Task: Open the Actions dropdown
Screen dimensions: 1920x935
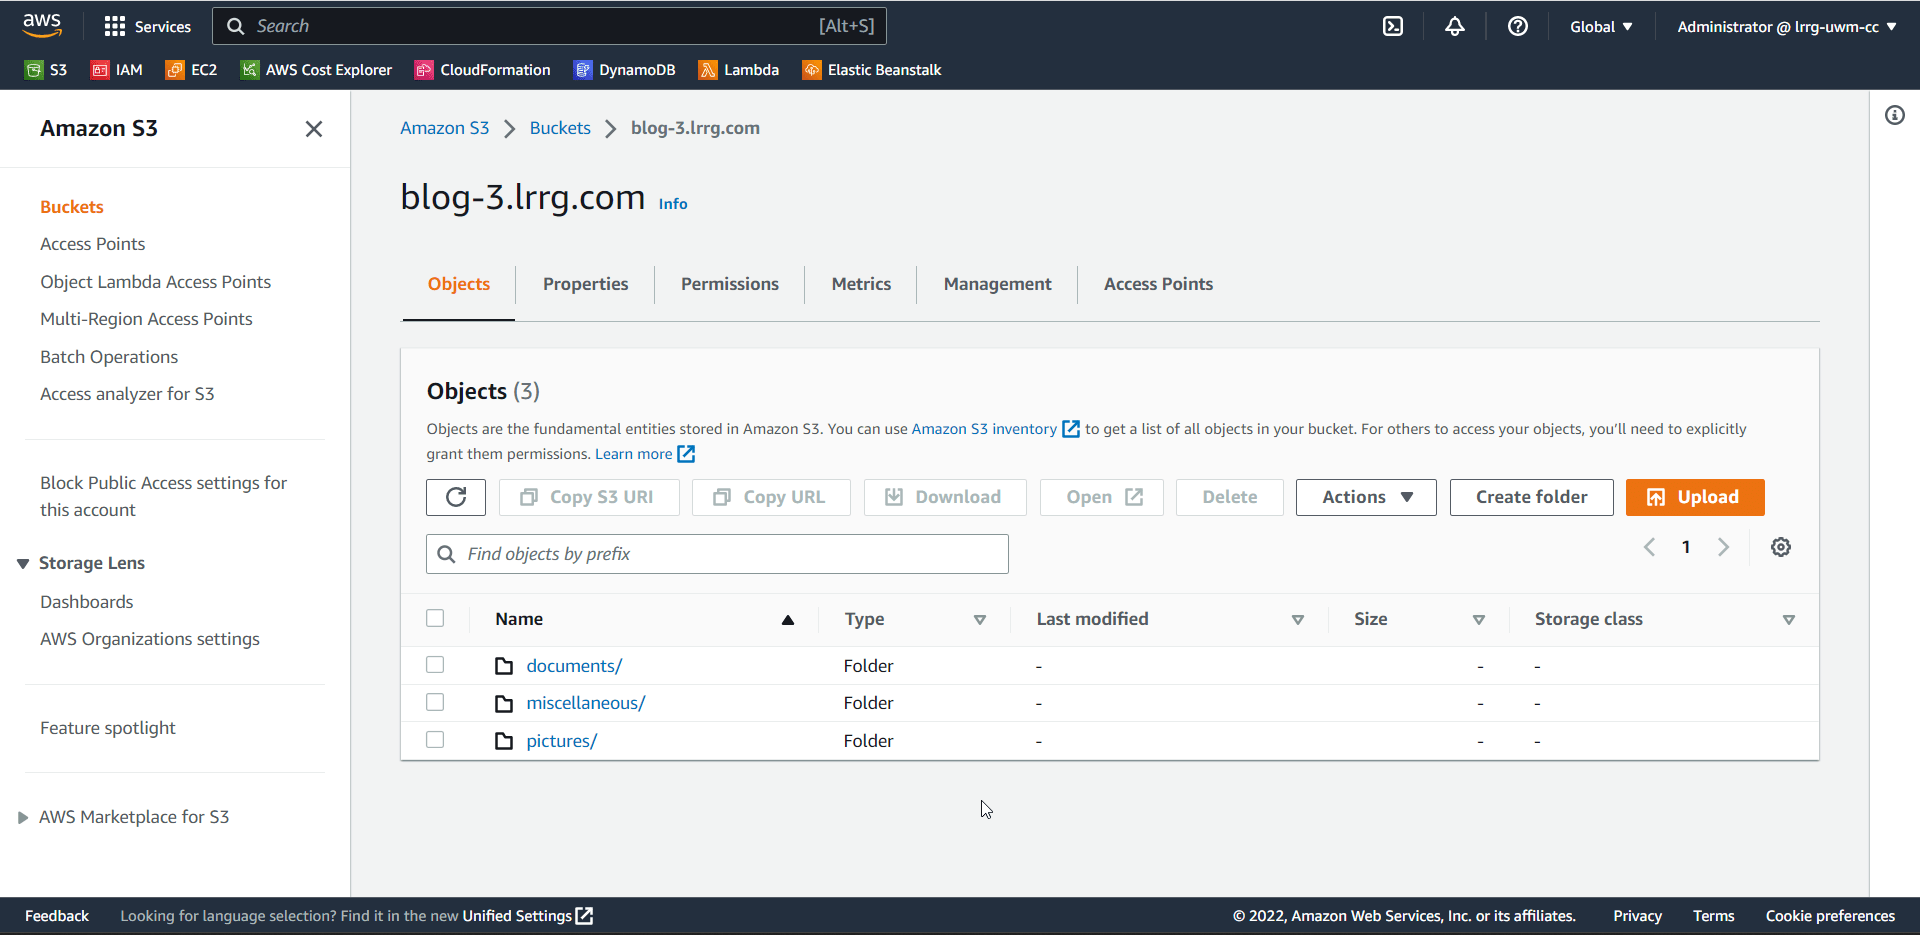Action: click(1365, 497)
